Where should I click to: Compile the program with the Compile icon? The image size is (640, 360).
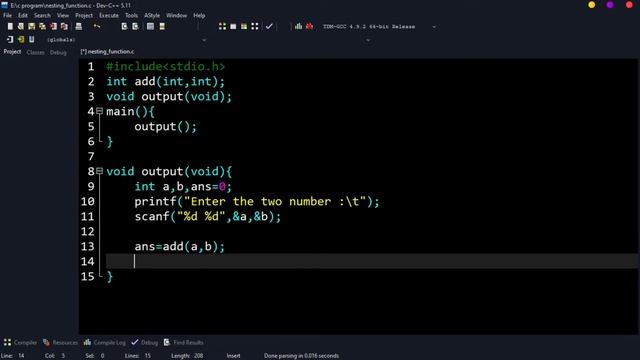pos(222,27)
